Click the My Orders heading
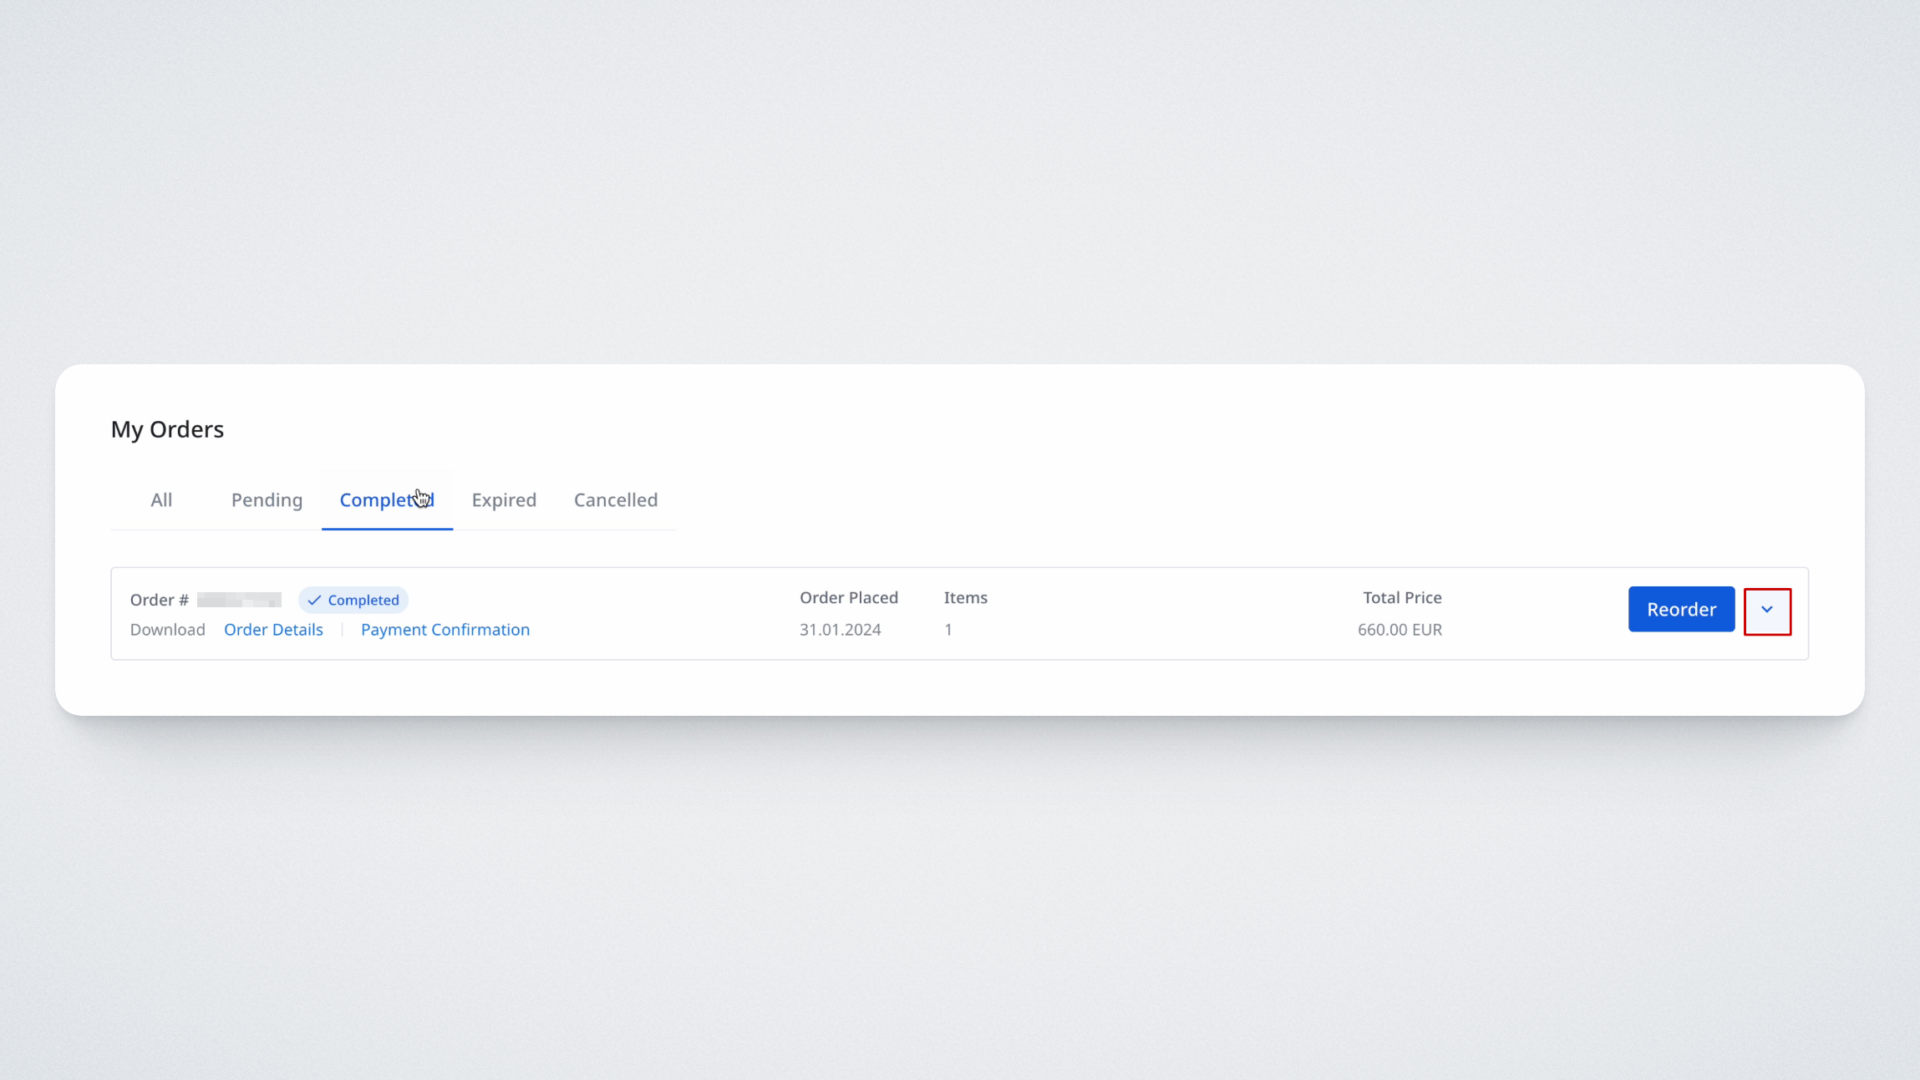Viewport: 1920px width, 1080px height. point(167,429)
